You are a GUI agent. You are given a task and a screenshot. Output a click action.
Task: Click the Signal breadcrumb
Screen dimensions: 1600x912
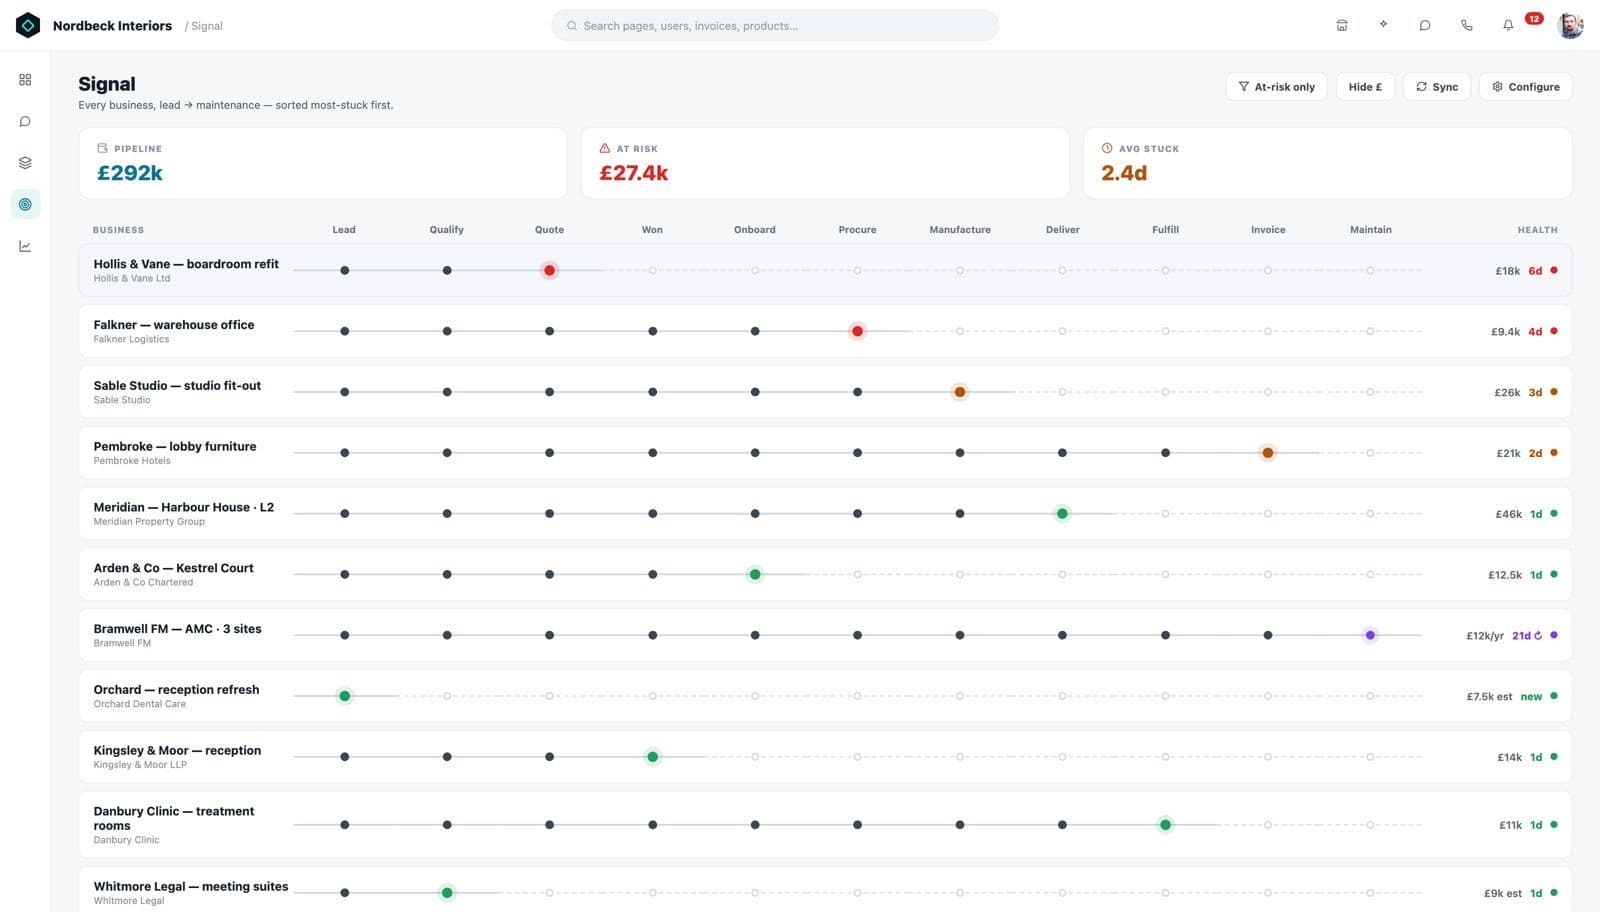coord(207,26)
